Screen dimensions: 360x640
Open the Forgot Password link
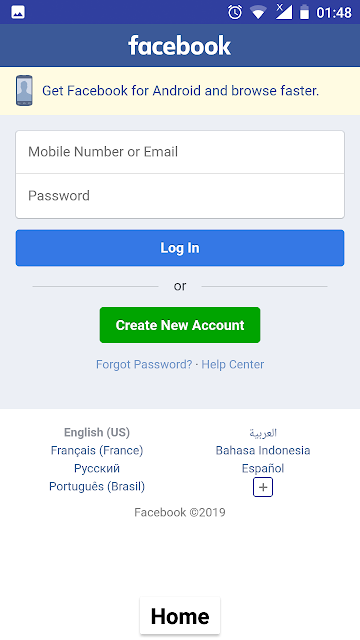coord(144,364)
